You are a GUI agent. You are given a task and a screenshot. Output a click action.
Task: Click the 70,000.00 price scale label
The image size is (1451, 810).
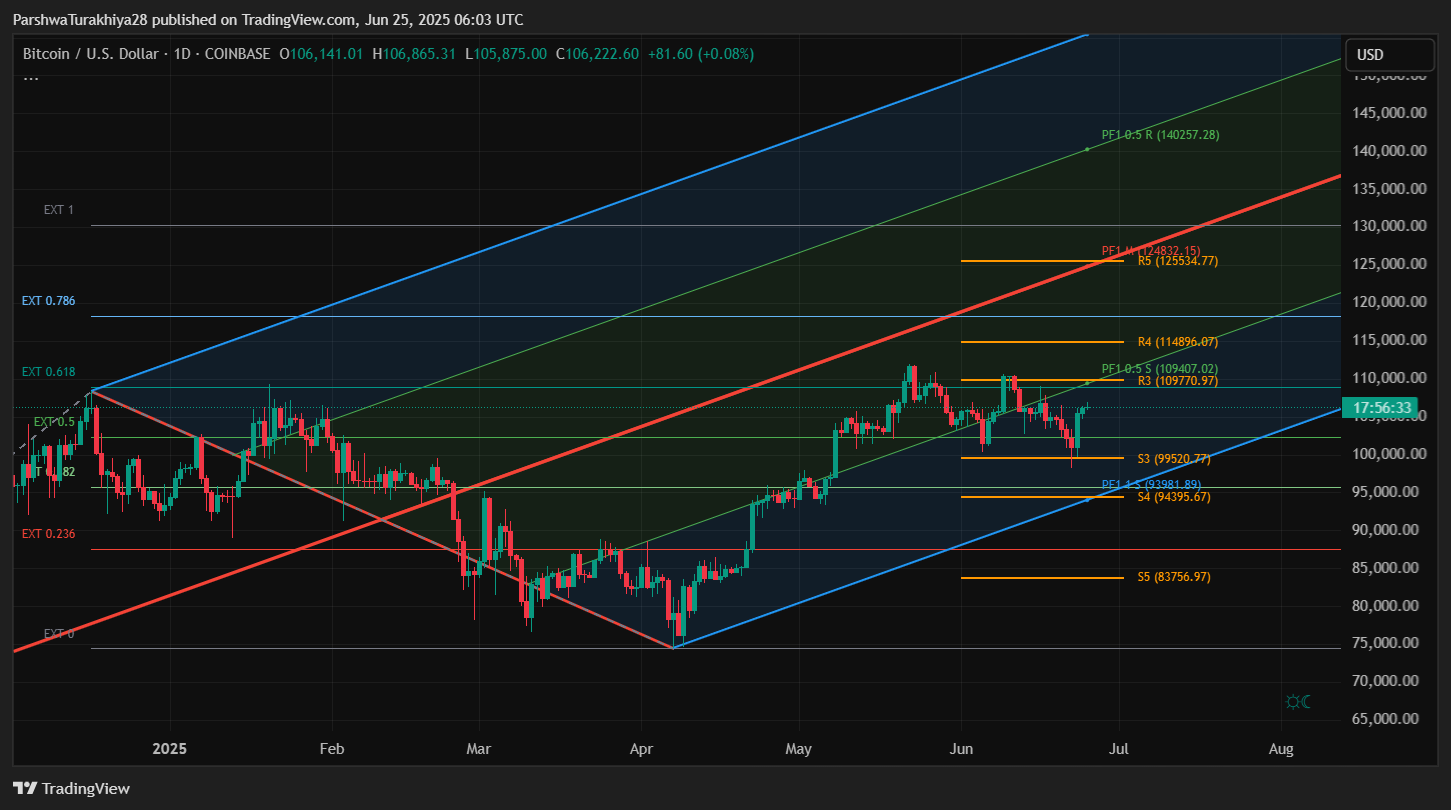(1388, 682)
